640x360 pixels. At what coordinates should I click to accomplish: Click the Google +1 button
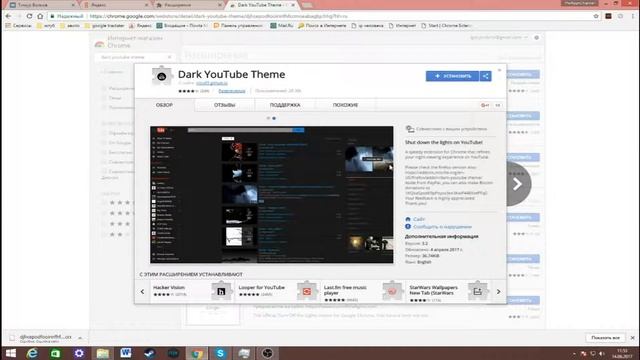coord(485,105)
